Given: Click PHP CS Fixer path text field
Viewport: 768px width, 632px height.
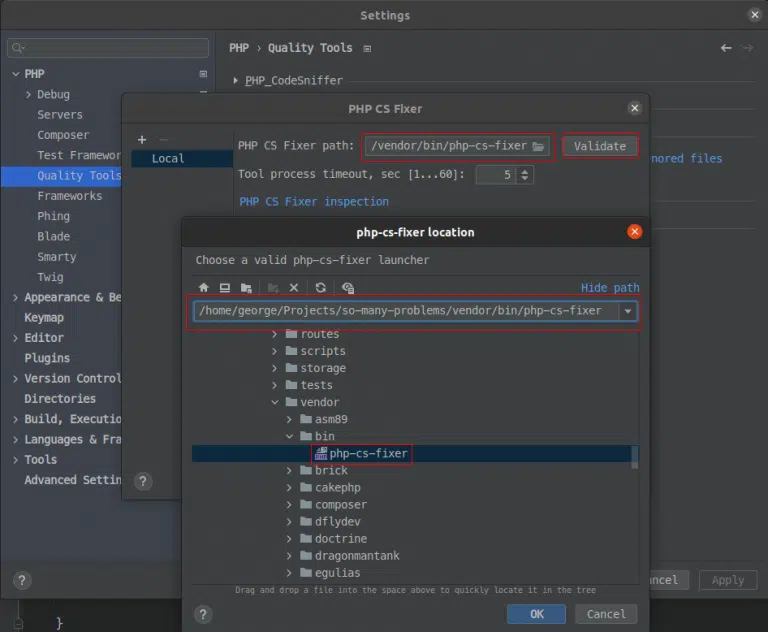Looking at the screenshot, I should 448,146.
